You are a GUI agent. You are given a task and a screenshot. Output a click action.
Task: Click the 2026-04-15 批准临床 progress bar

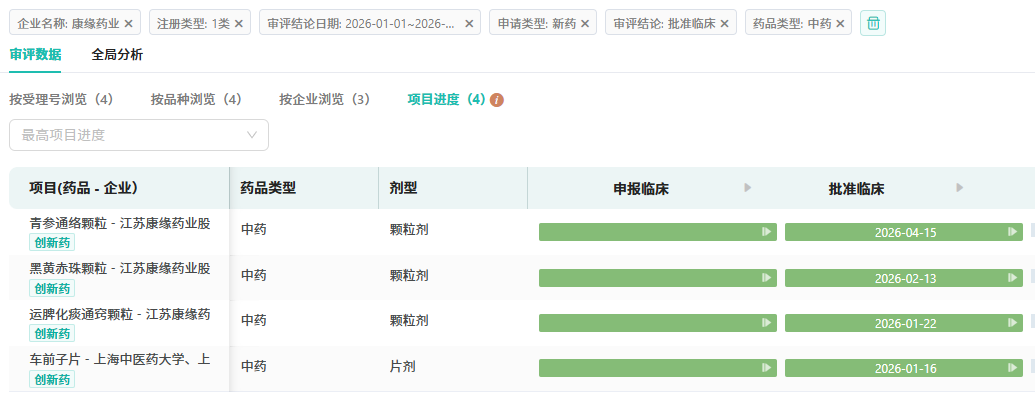click(x=904, y=232)
